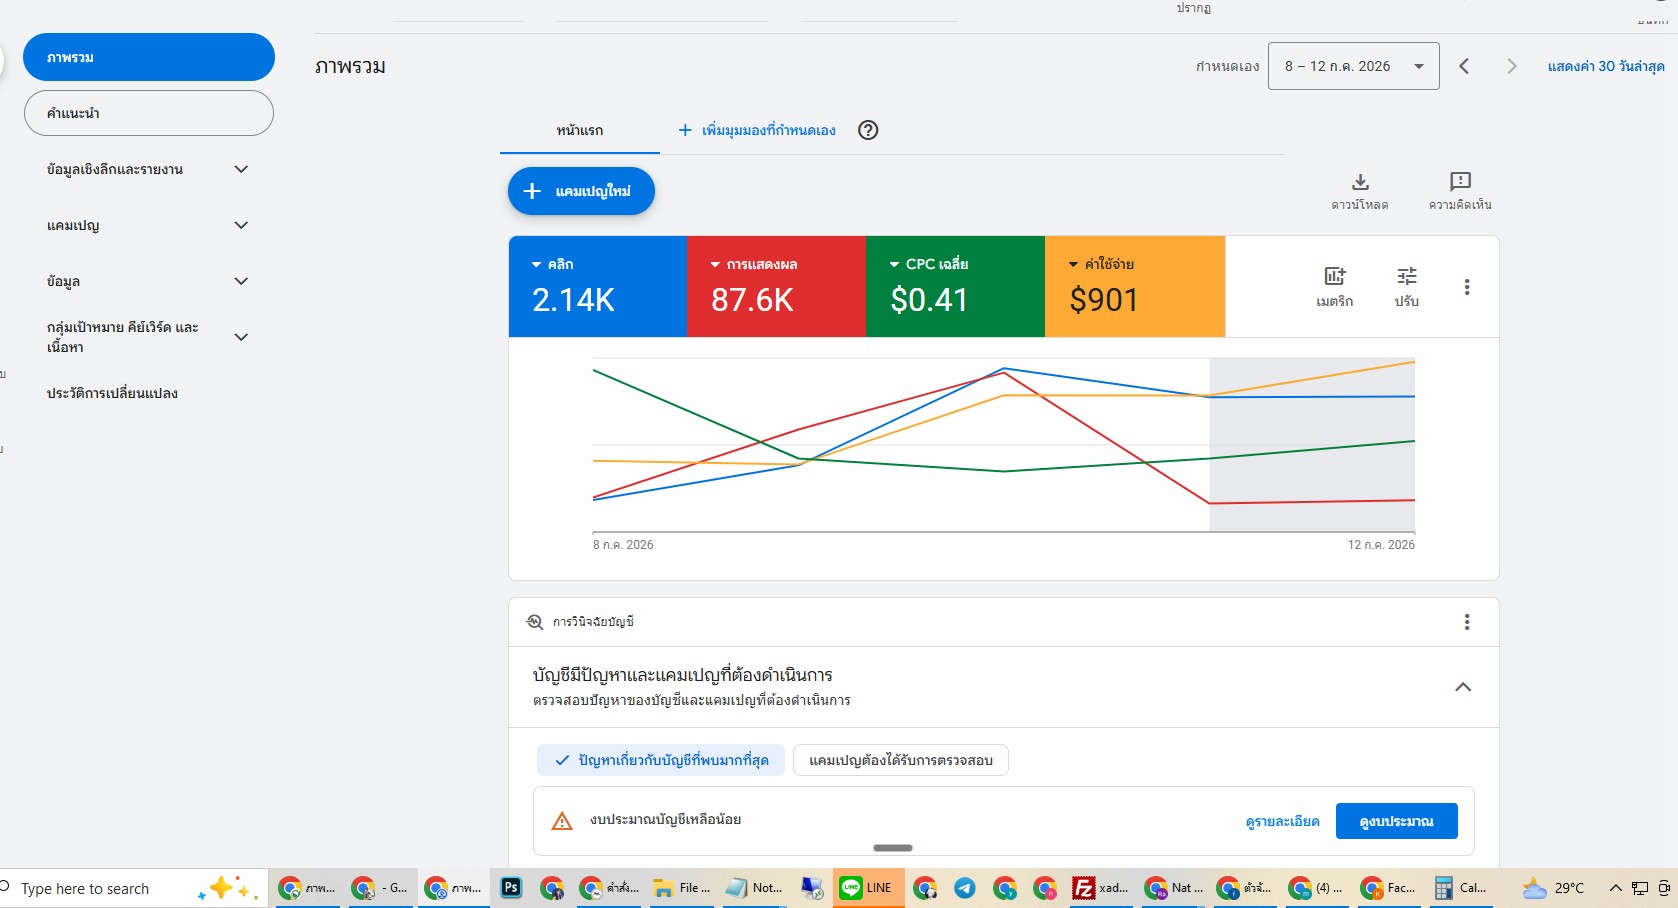Click the download (ดาวน์โหลด) icon

(x=1360, y=182)
